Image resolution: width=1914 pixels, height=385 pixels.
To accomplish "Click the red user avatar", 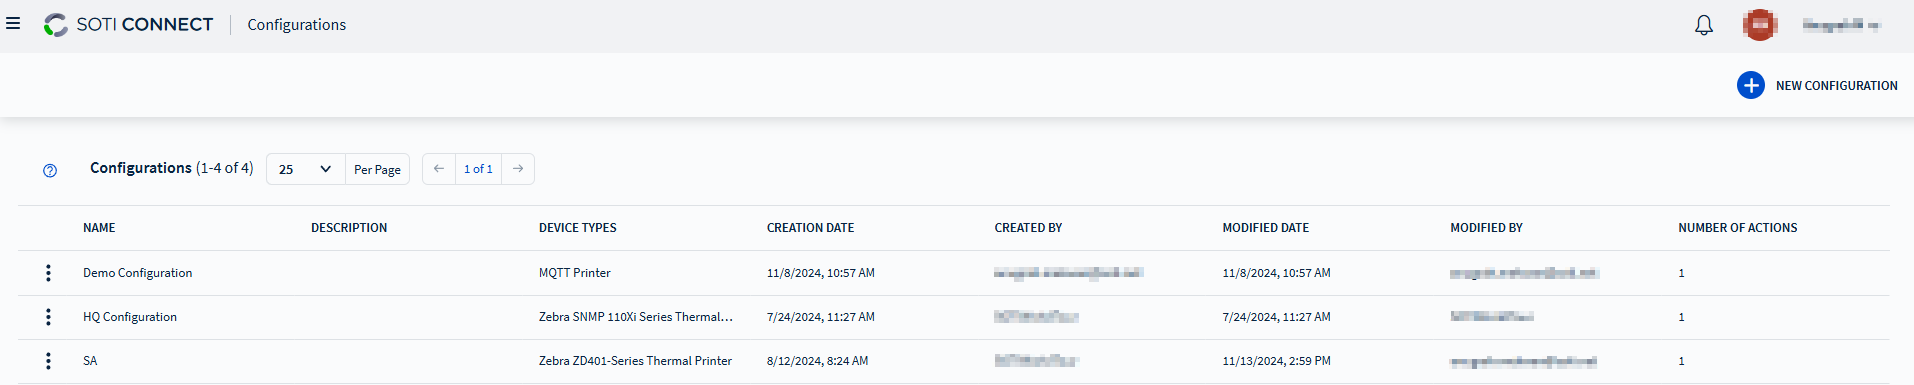I will click(x=1759, y=25).
